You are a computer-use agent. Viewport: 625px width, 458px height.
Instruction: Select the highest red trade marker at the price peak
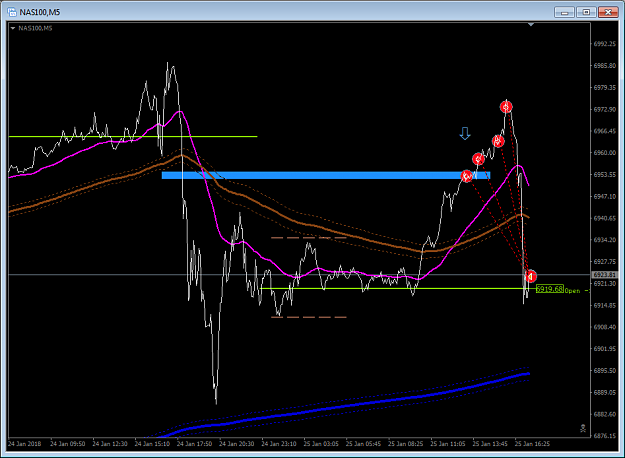[506, 107]
